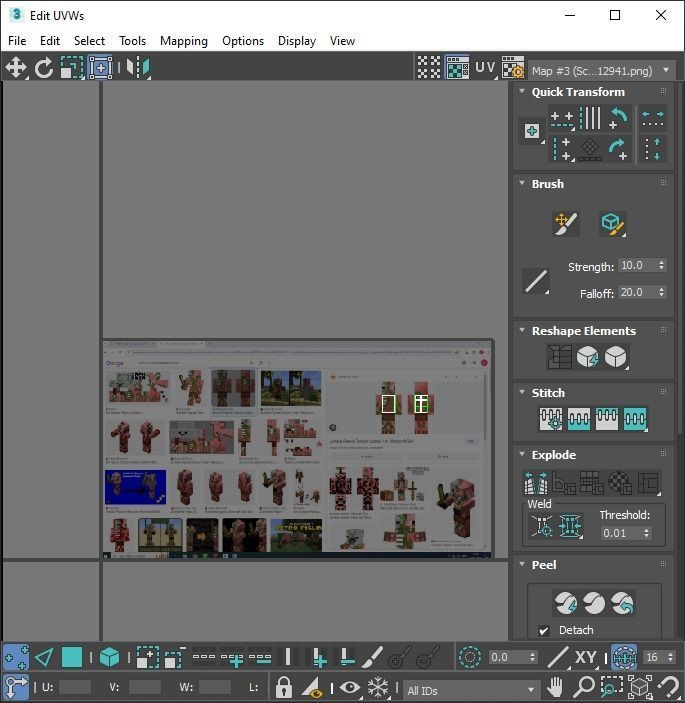Click Rotate 90 counter-clockwise icon
Viewport: 685px width, 703px height.
coord(619,118)
